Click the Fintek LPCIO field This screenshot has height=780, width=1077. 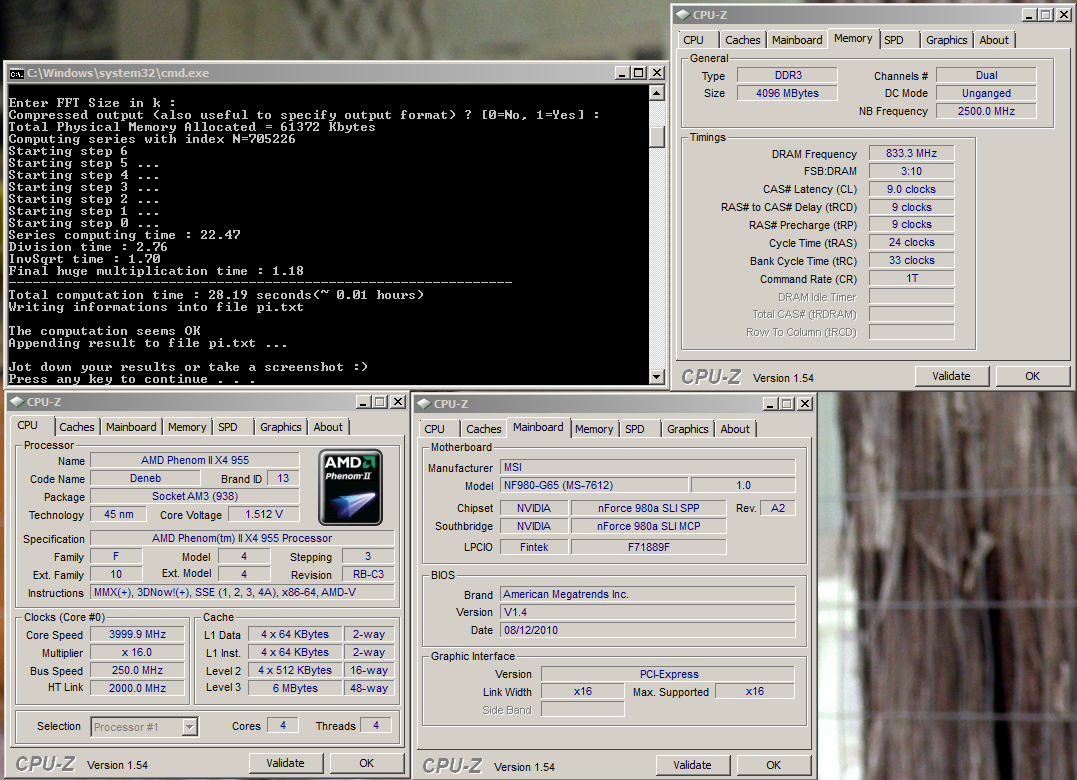coord(534,547)
